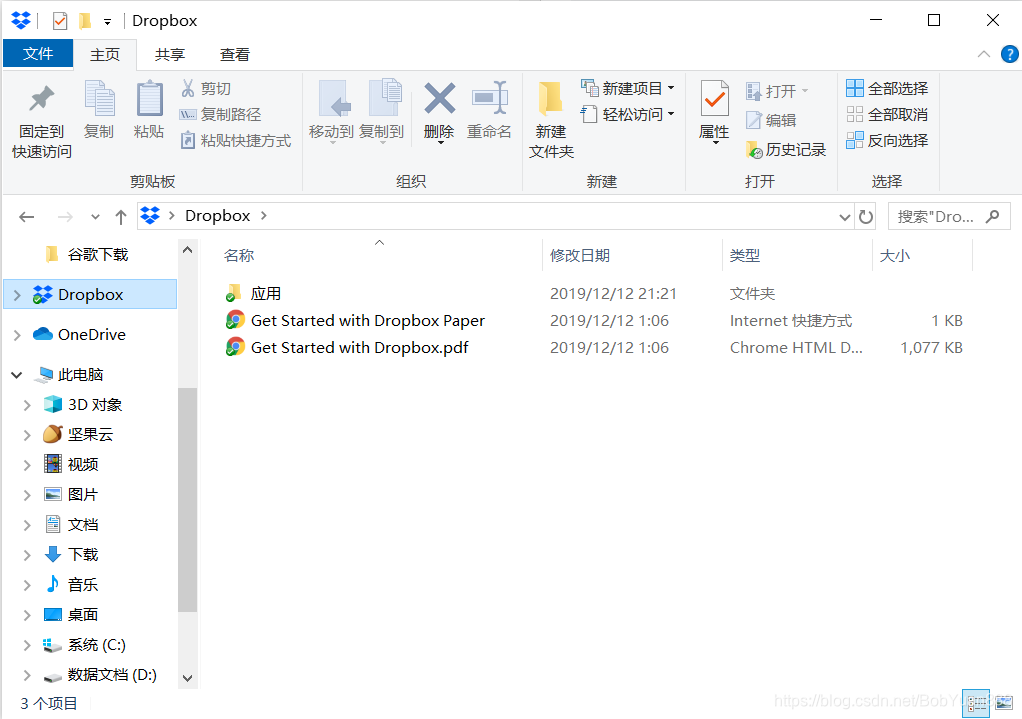
Task: Click Invert selection (反向选择)
Action: 887,141
